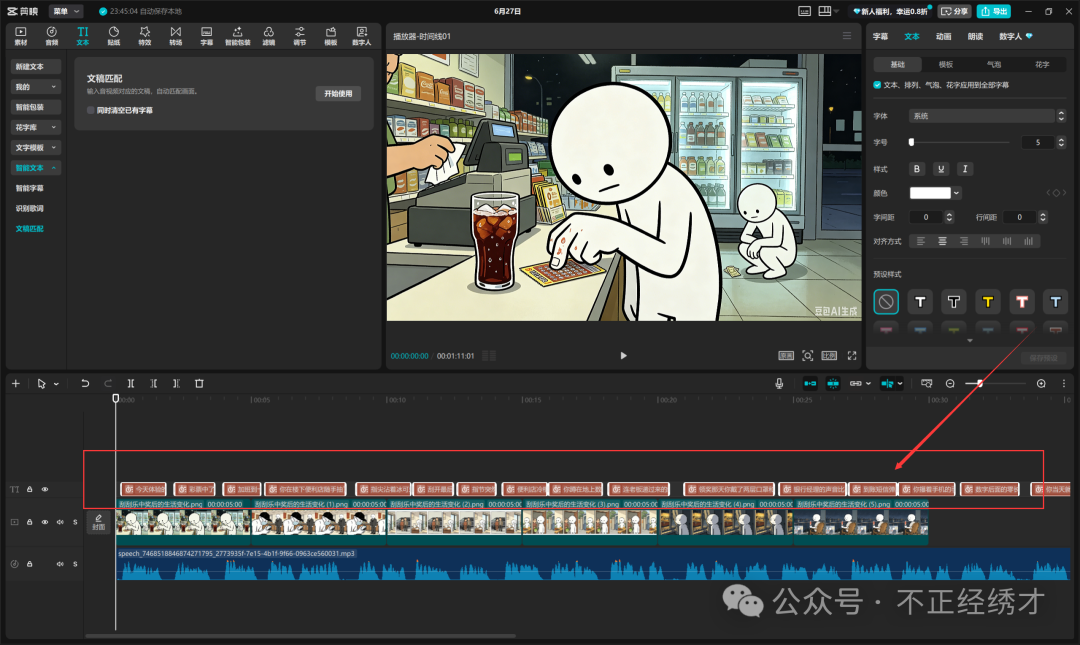This screenshot has height=645, width=1080.
Task: Open the 素材 media panel
Action: click(x=21, y=36)
